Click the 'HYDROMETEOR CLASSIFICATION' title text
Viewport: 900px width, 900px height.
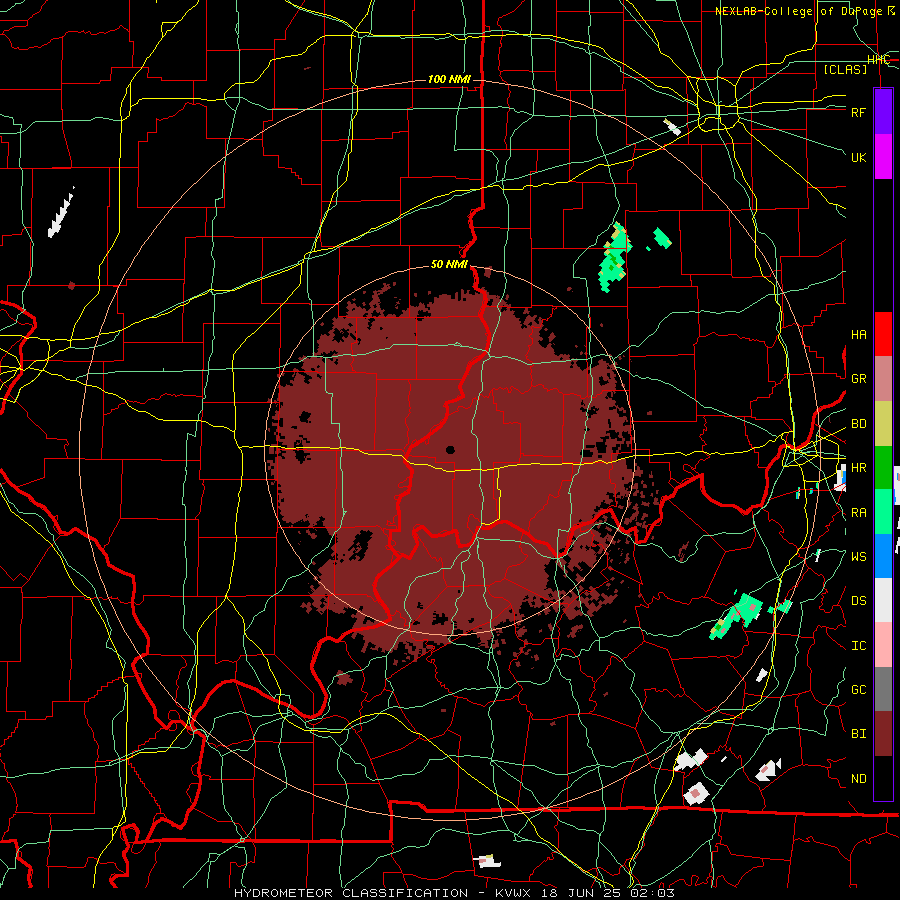pos(351,893)
